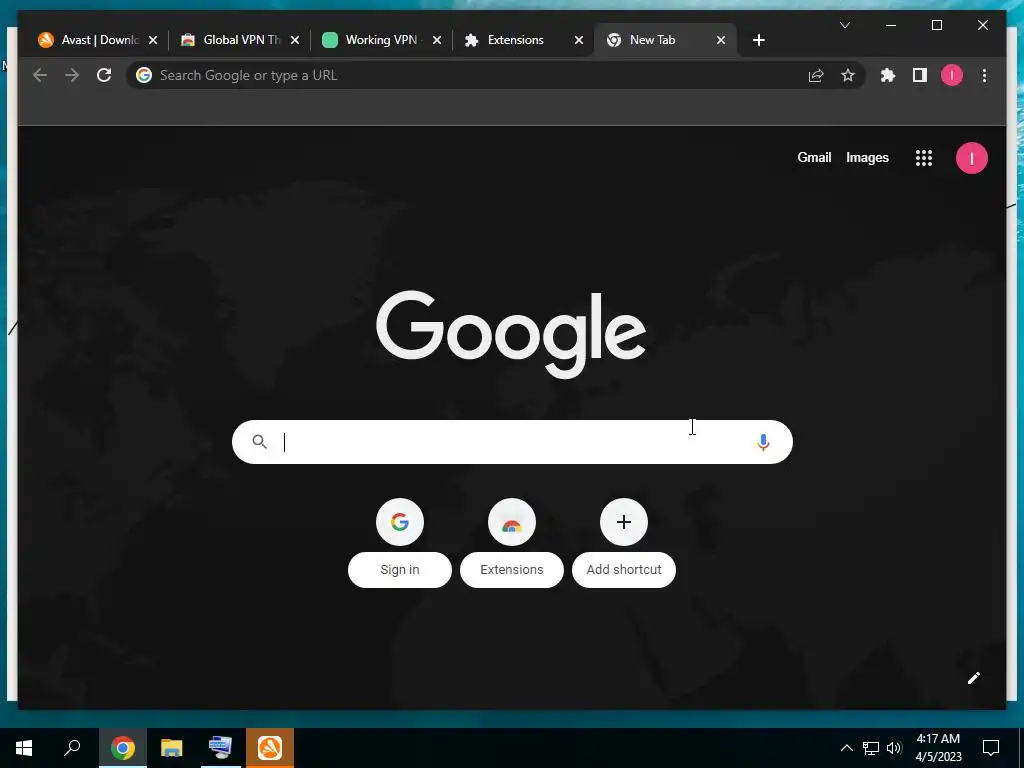Click the magnifier icon in search box

[259, 442]
